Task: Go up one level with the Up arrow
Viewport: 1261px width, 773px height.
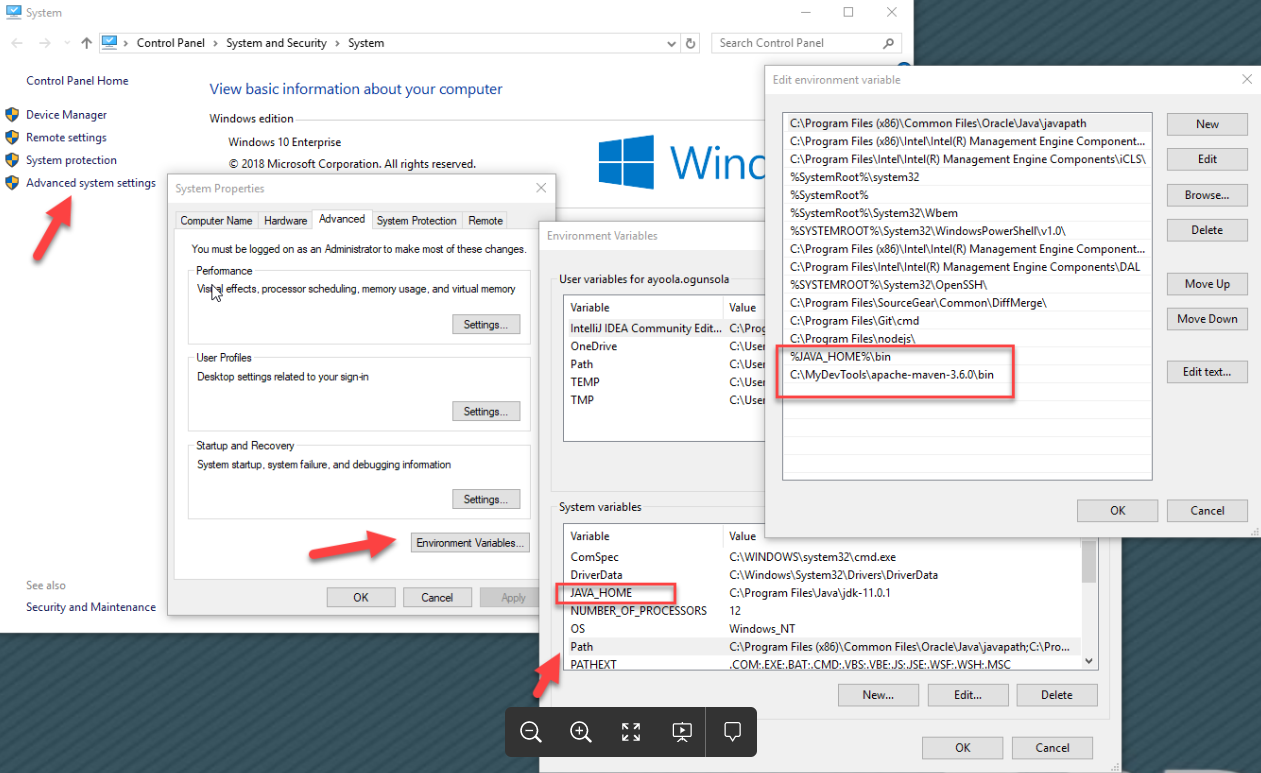Action: (x=87, y=43)
